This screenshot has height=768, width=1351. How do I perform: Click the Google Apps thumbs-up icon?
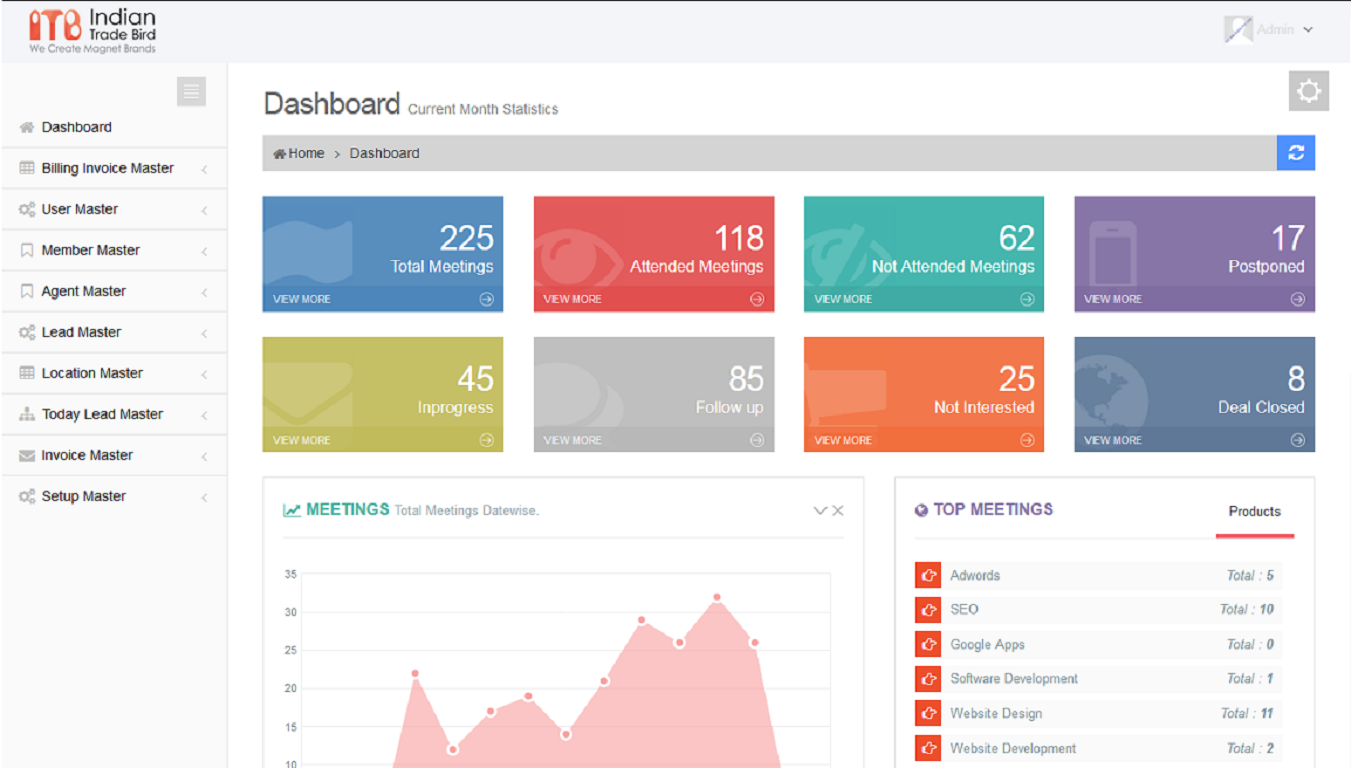click(928, 644)
